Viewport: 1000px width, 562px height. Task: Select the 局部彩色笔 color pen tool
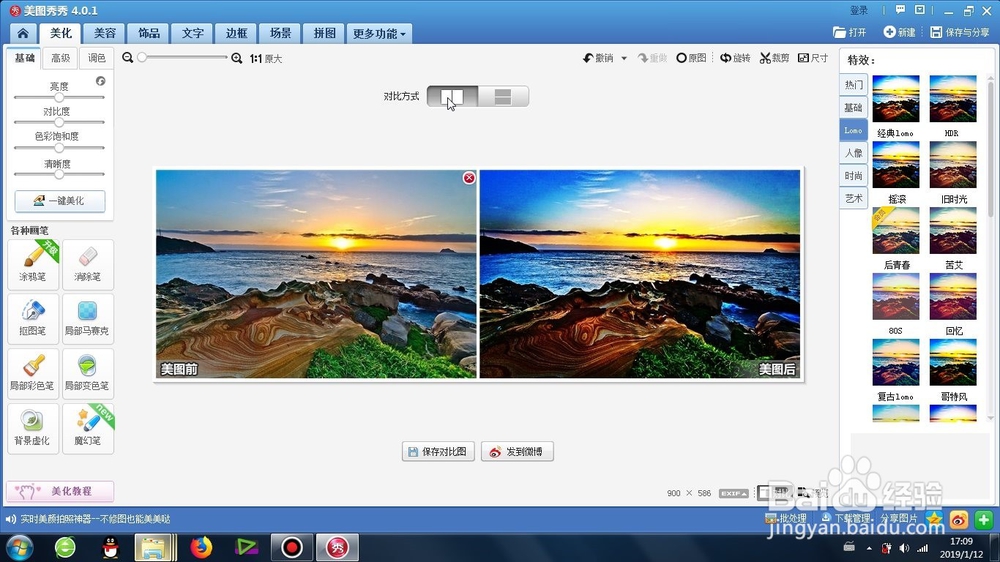tap(33, 373)
